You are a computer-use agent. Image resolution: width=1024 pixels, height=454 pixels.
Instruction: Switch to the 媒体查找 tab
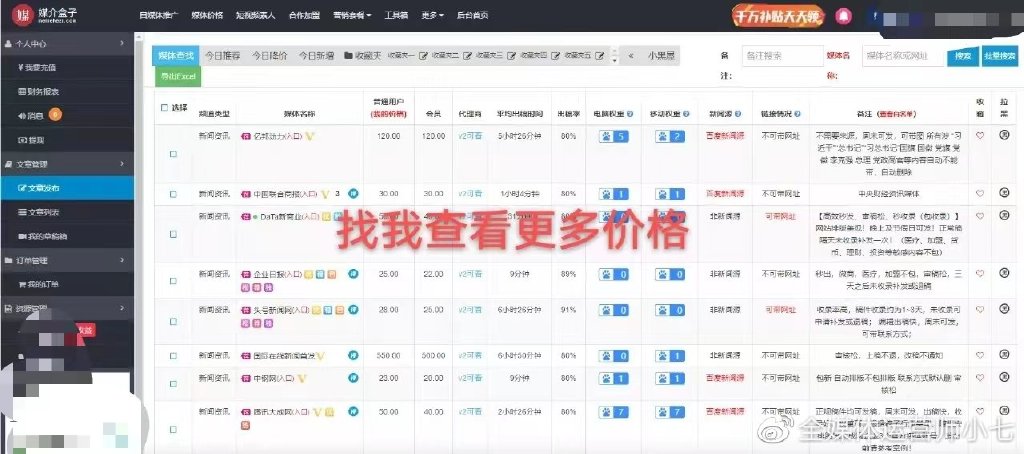click(176, 56)
